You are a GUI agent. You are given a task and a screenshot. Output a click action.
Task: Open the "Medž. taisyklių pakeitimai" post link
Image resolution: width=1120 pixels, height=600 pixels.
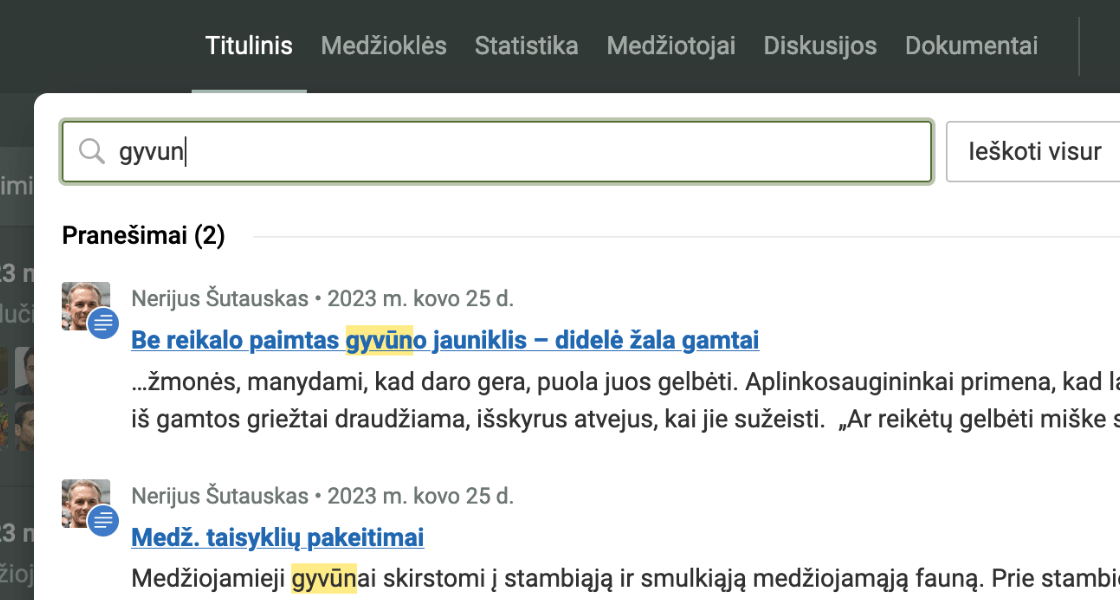click(x=278, y=538)
